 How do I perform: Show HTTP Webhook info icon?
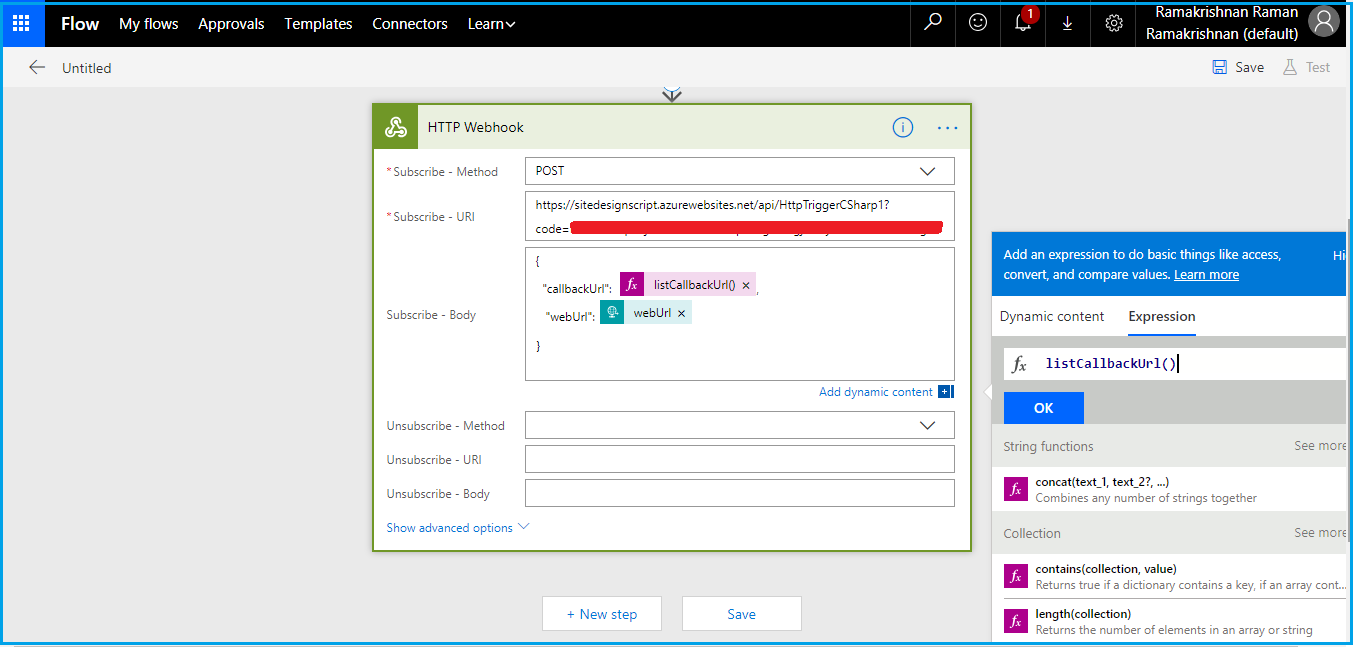click(902, 127)
